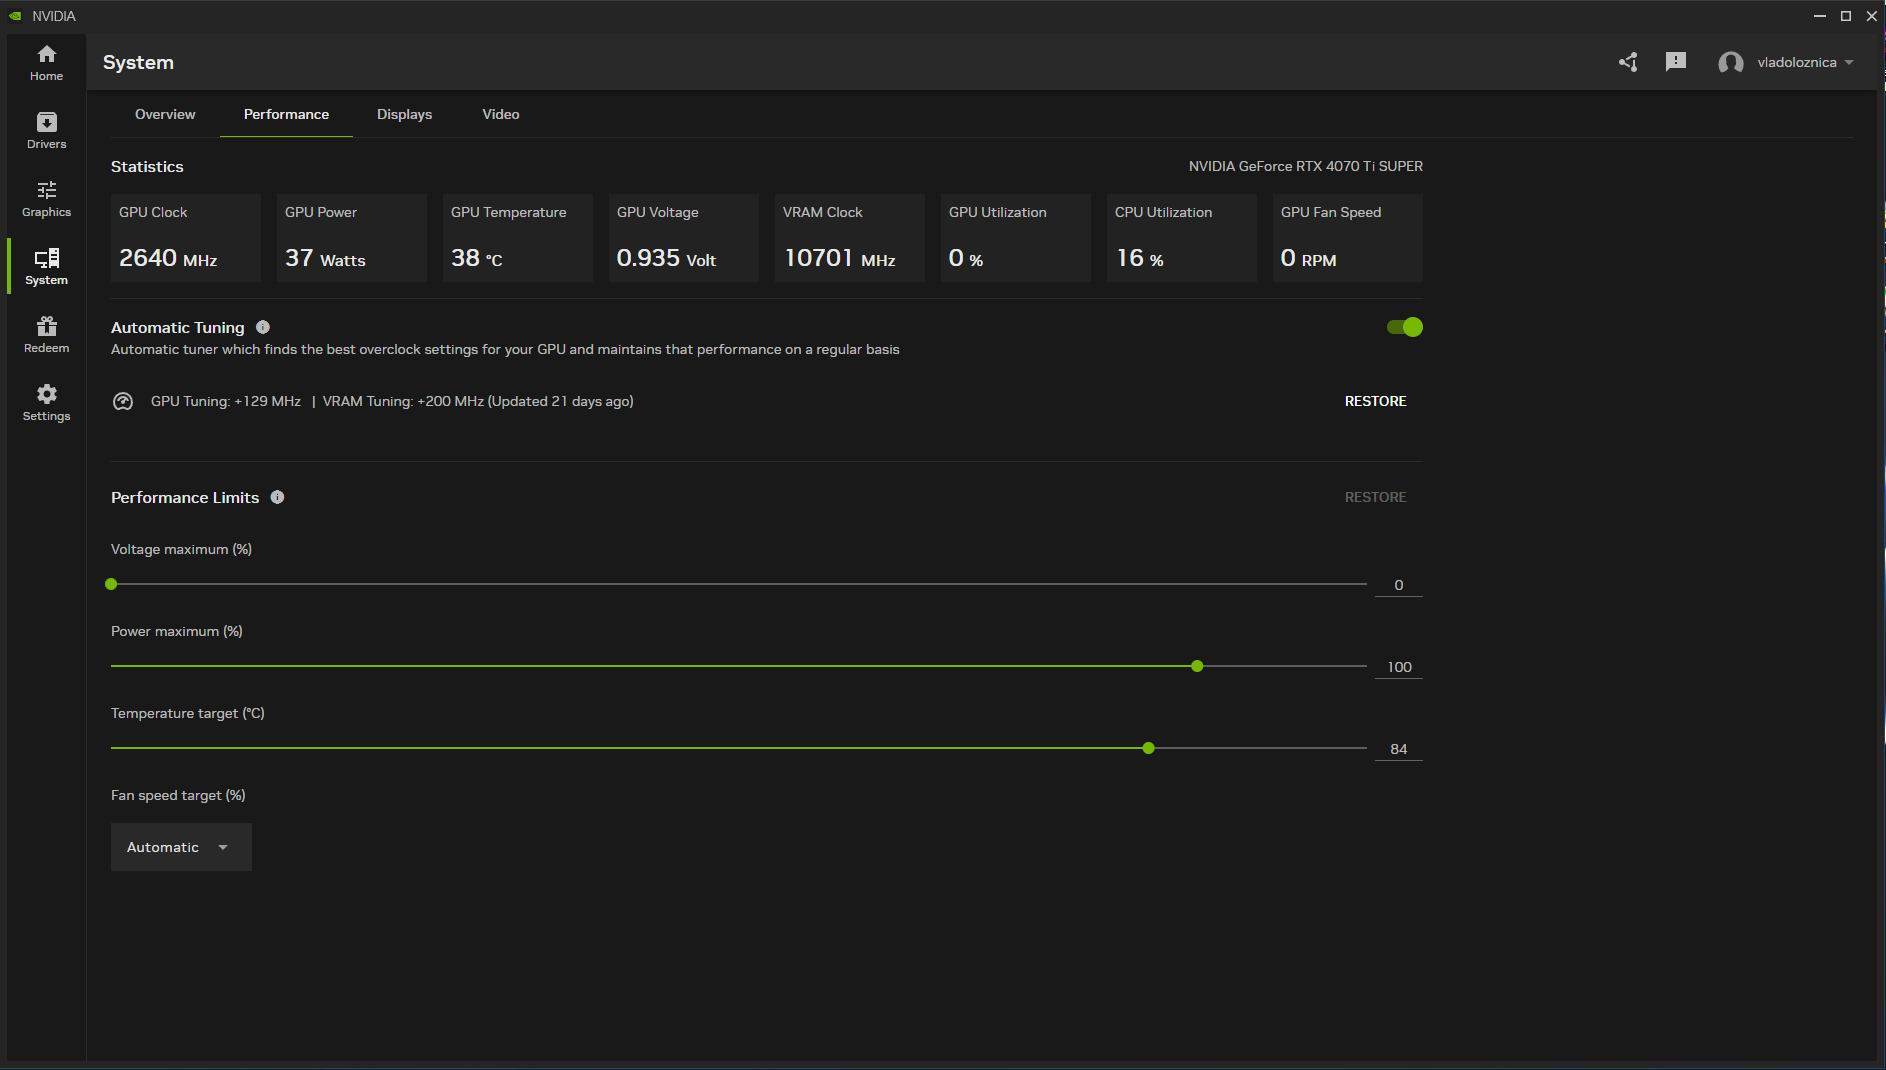Screen dimensions: 1886x1070
Task: Open the Graphics section in sidebar
Action: coord(46,199)
